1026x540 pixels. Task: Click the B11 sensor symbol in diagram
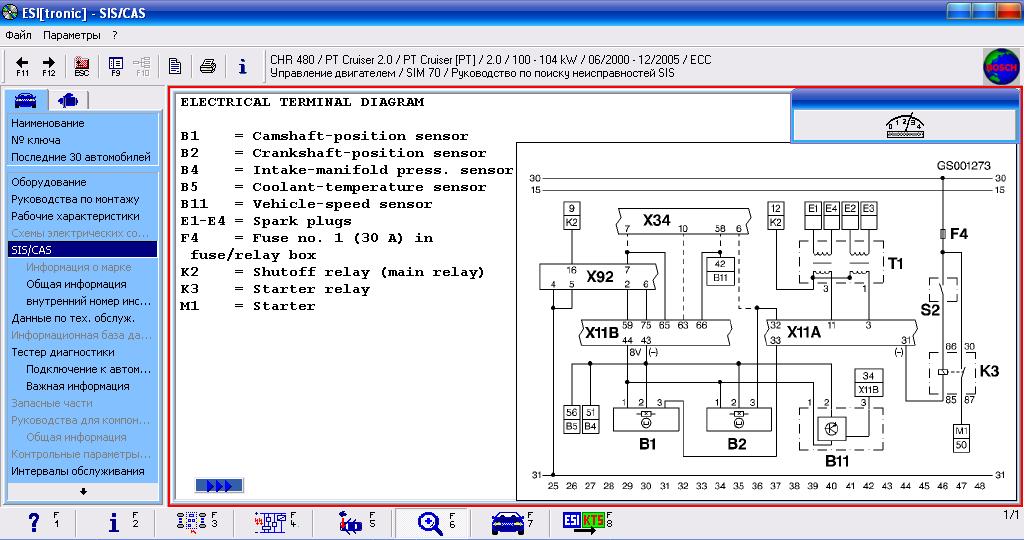(x=841, y=429)
